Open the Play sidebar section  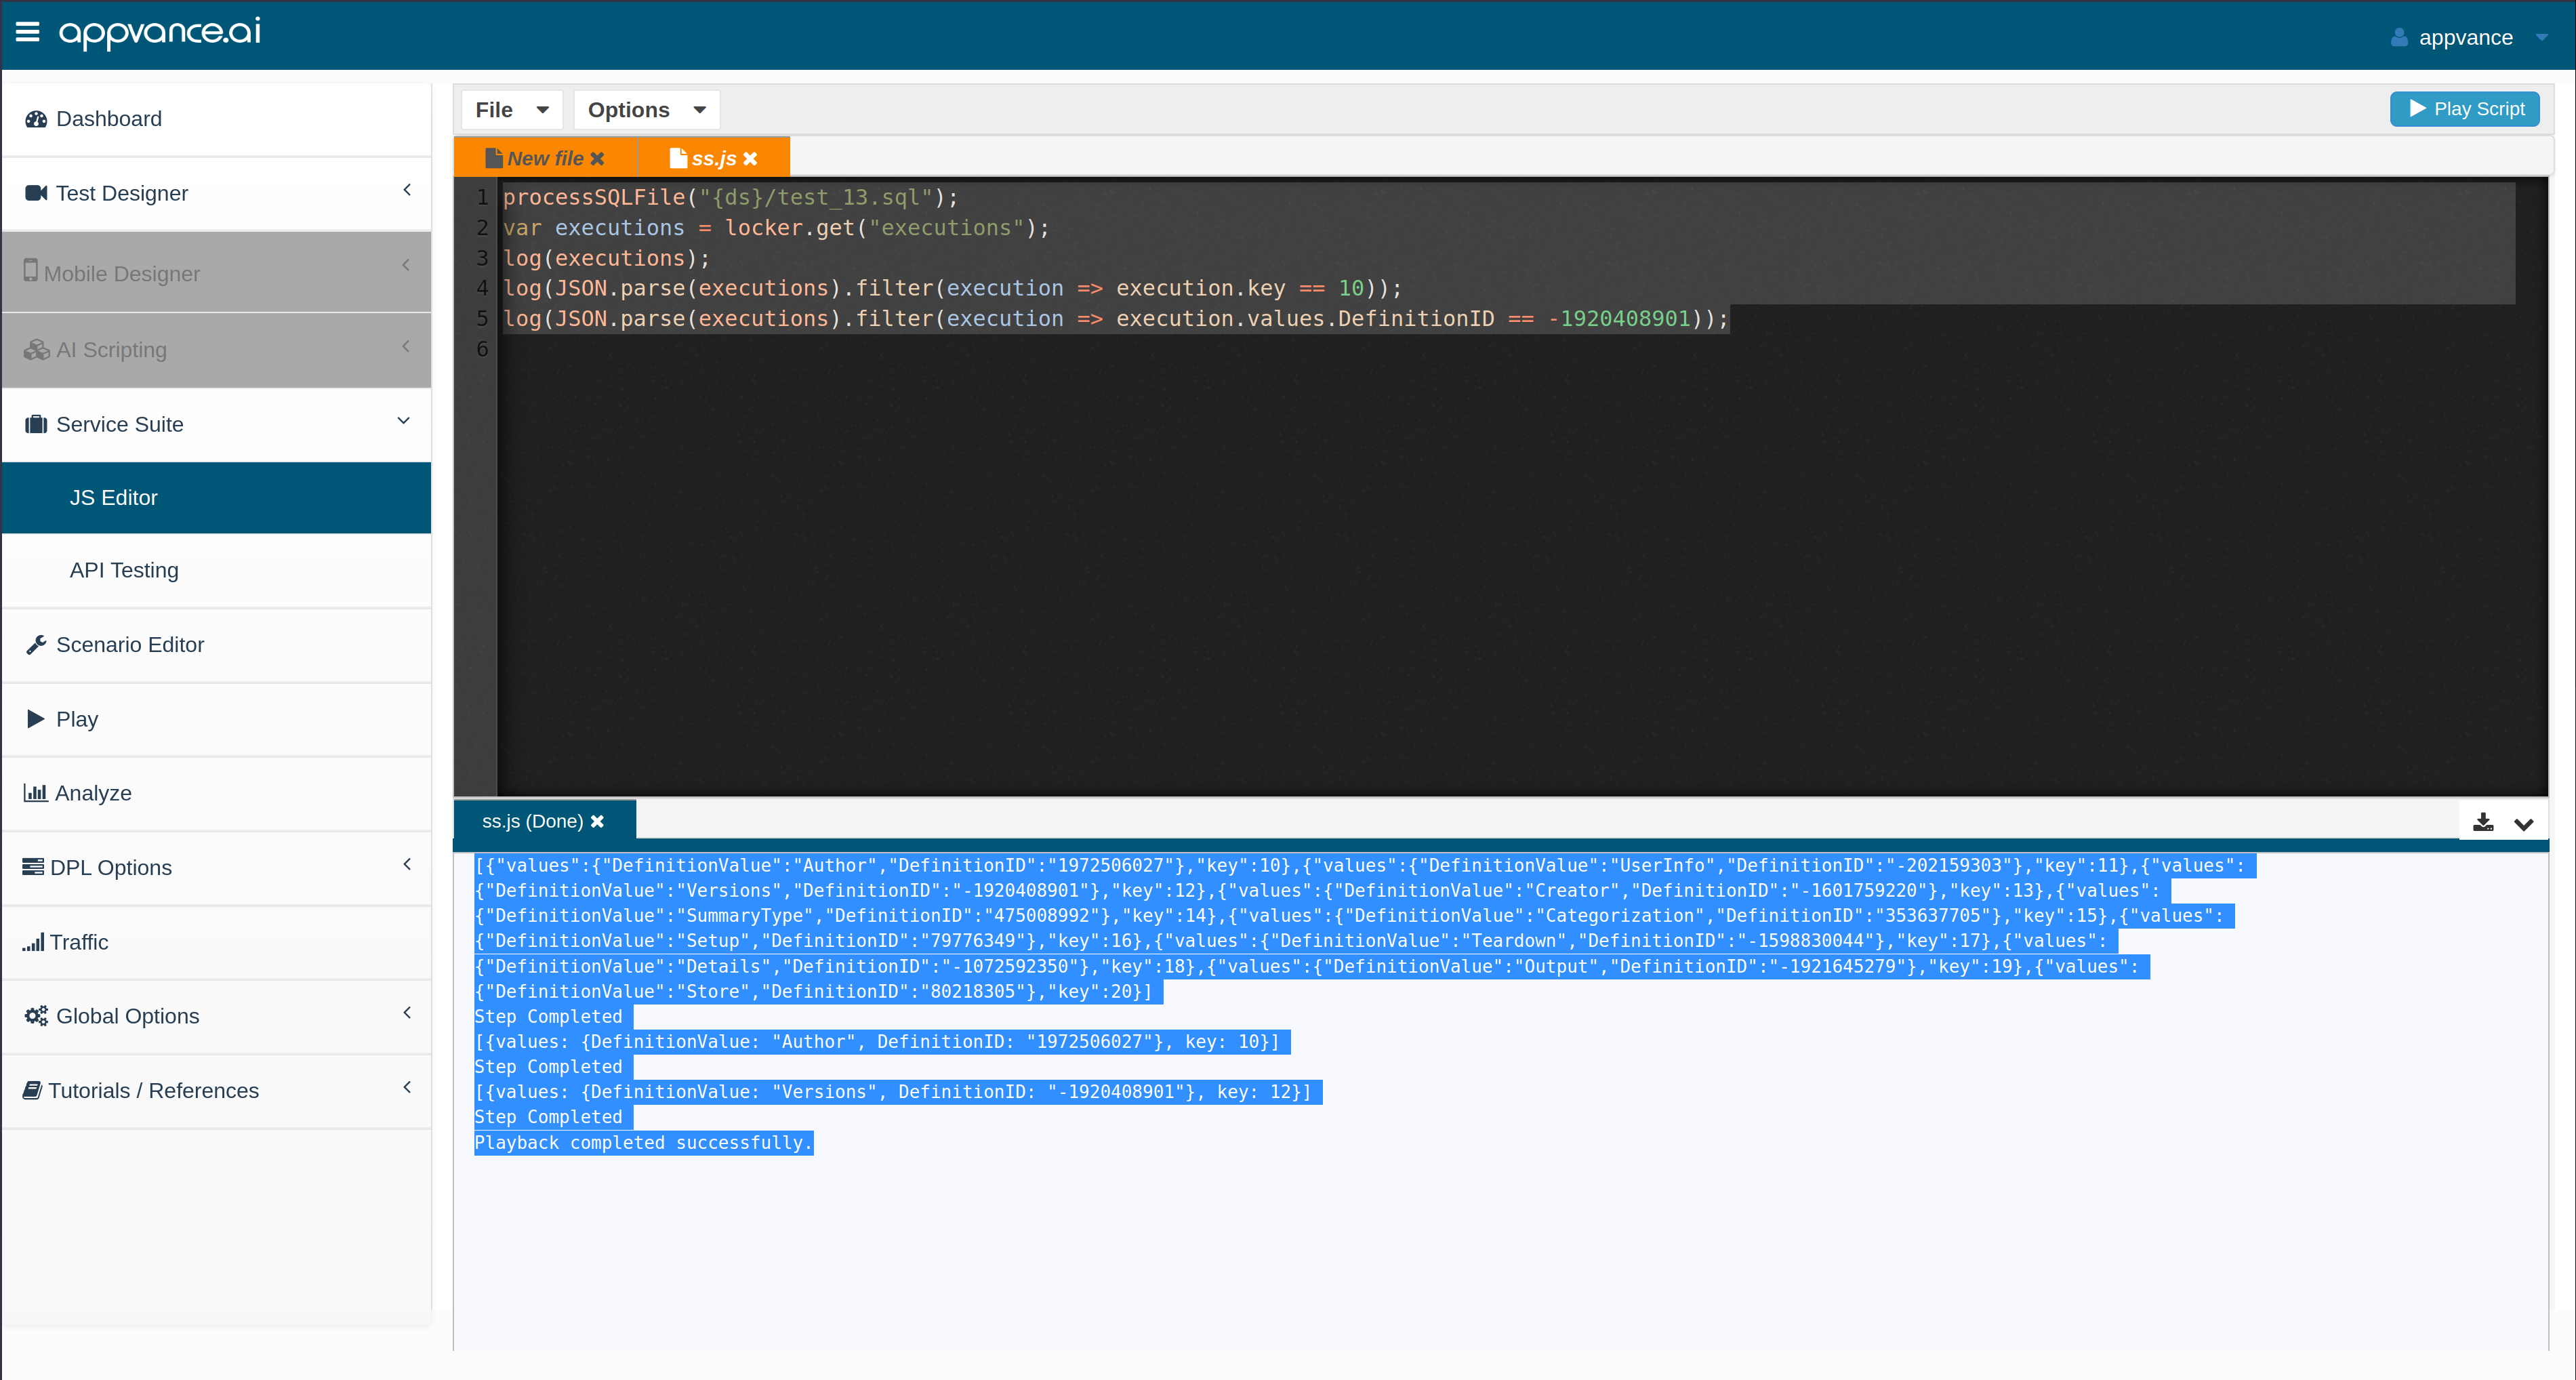(216, 719)
